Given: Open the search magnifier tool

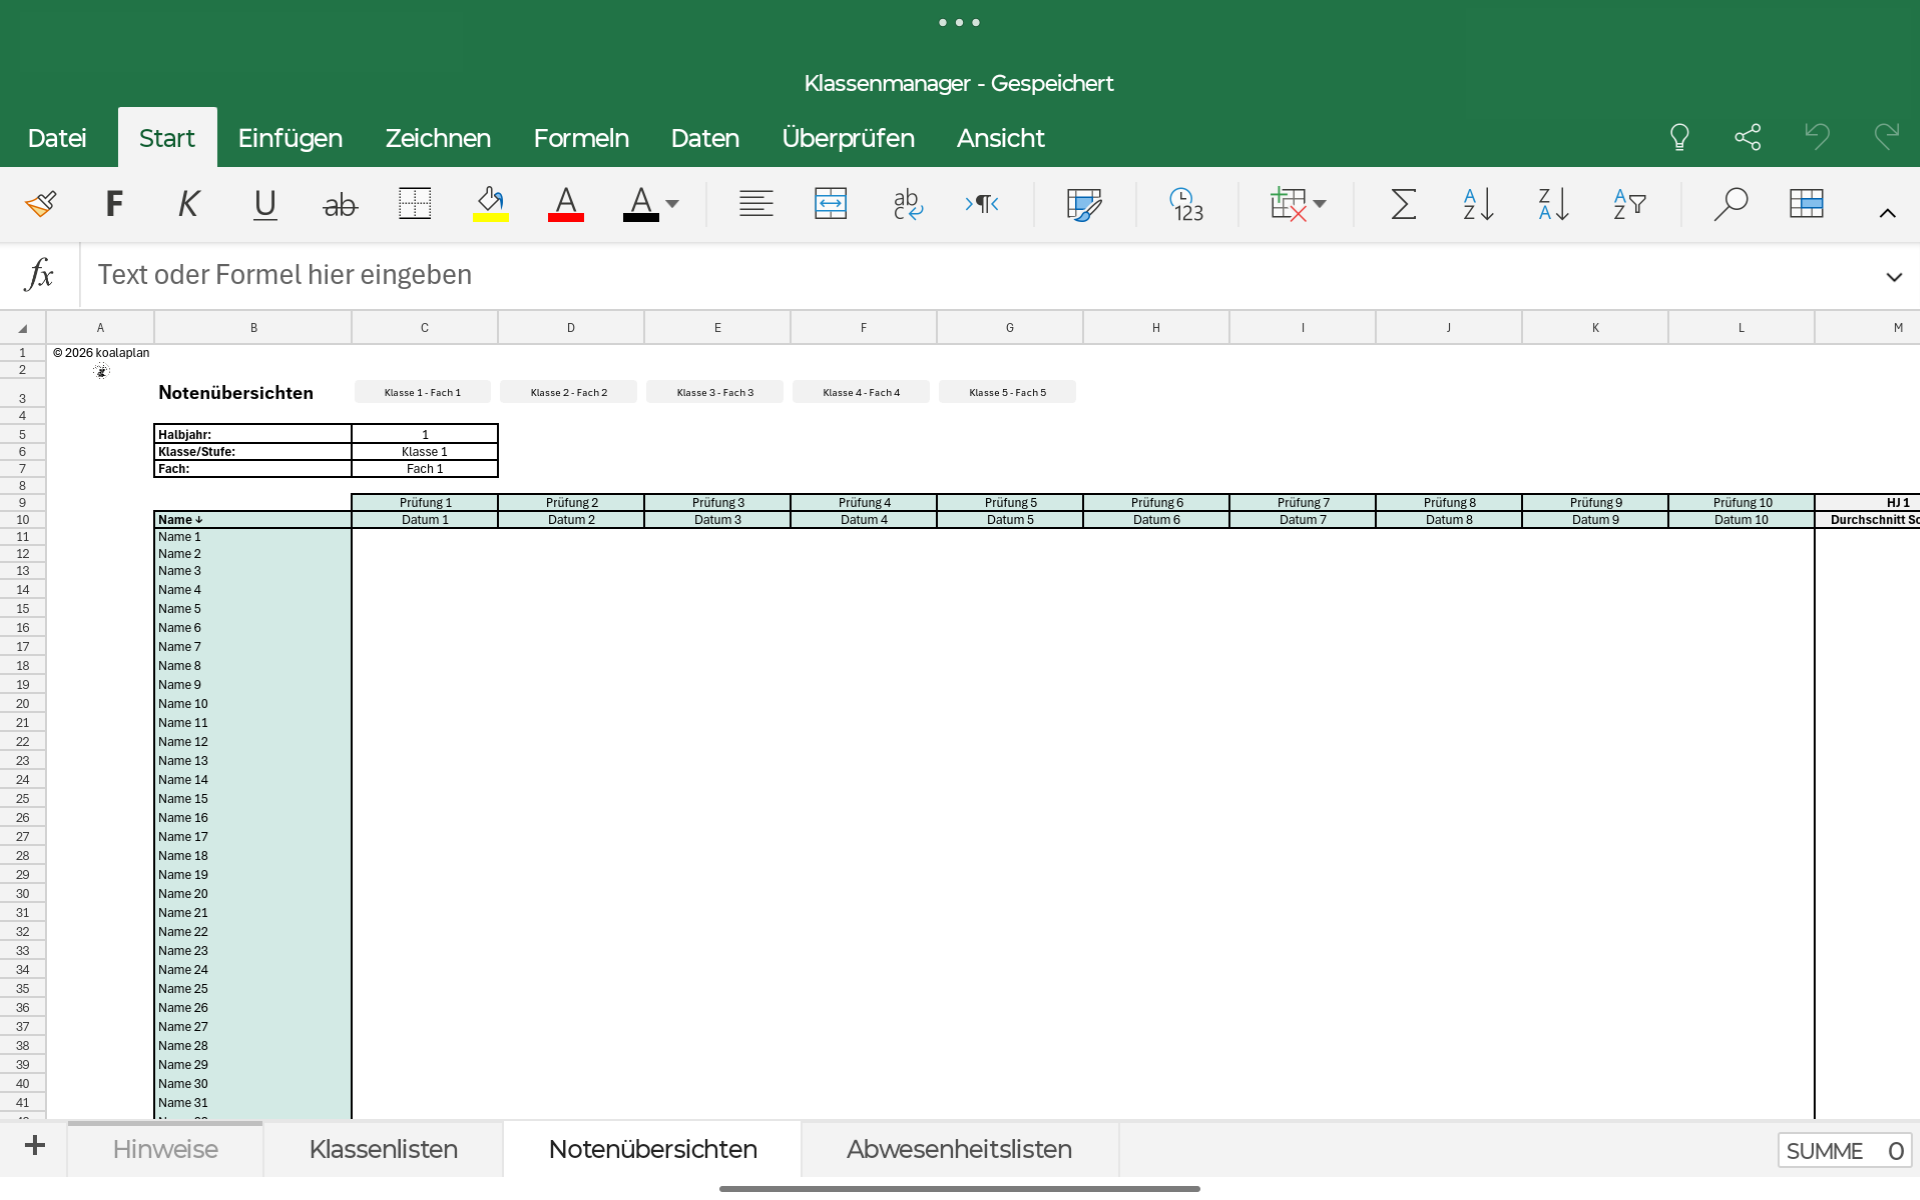Looking at the screenshot, I should 1730,204.
